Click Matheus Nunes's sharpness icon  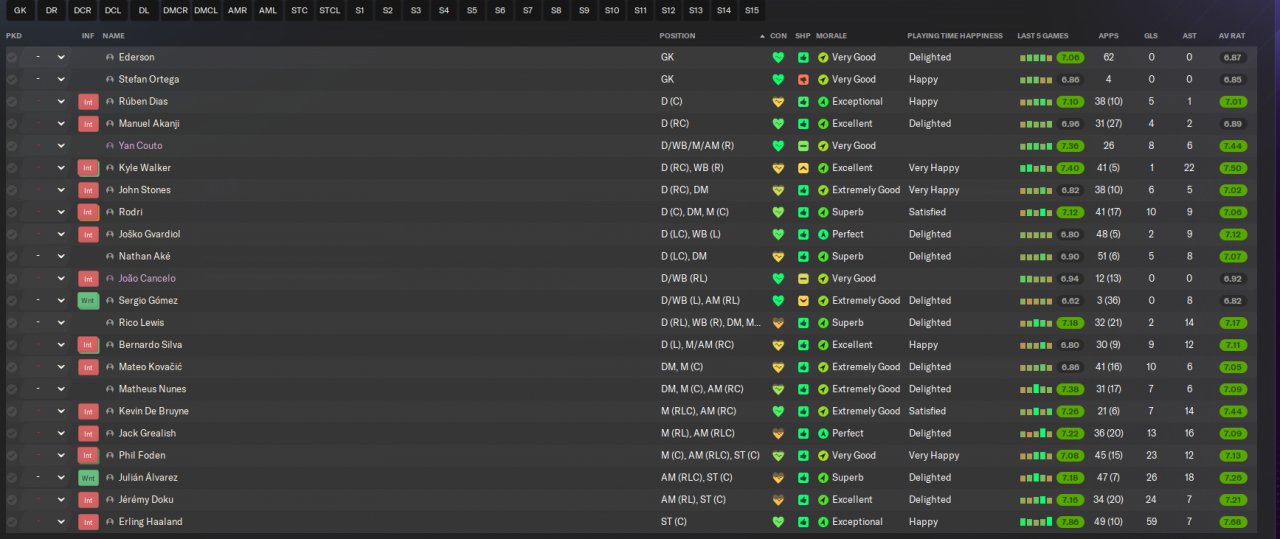click(803, 389)
